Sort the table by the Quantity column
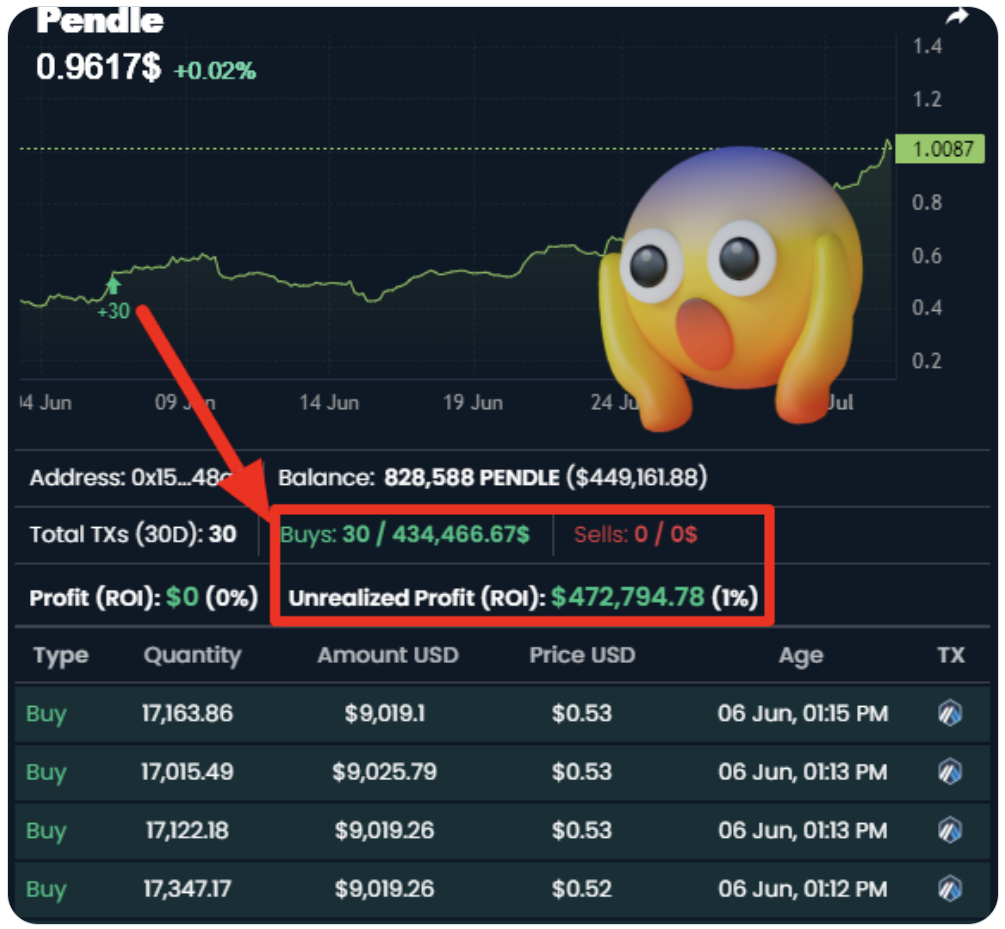Screen dimensions: 1005x929 [x=192, y=656]
